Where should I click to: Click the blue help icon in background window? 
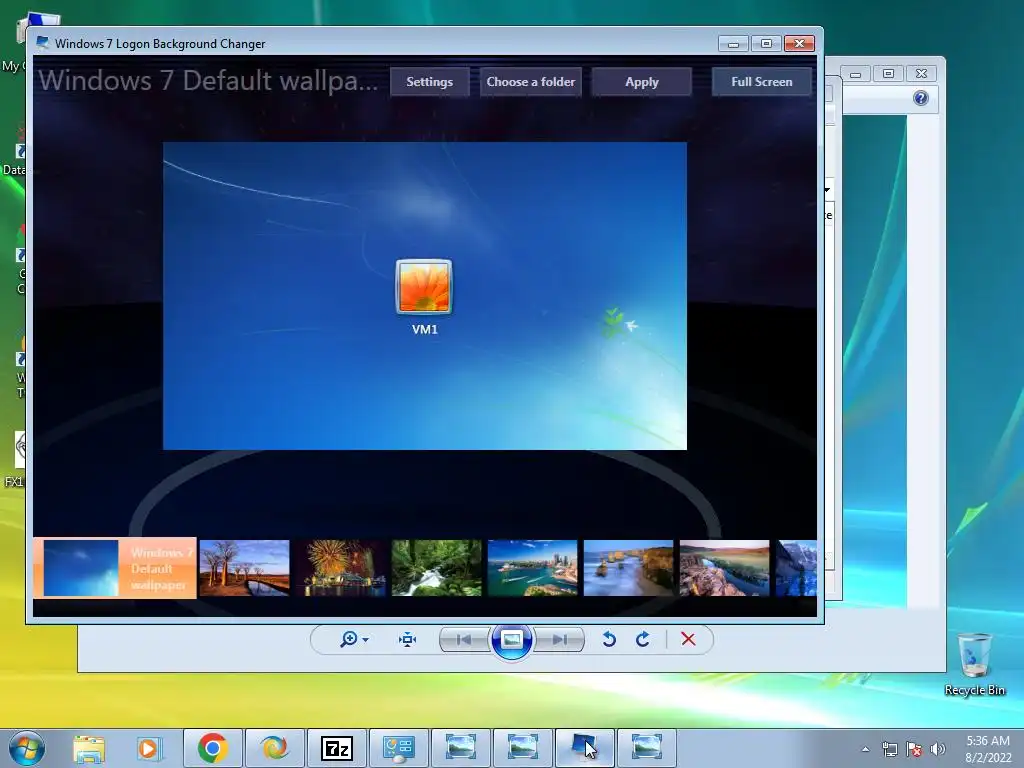click(x=921, y=98)
